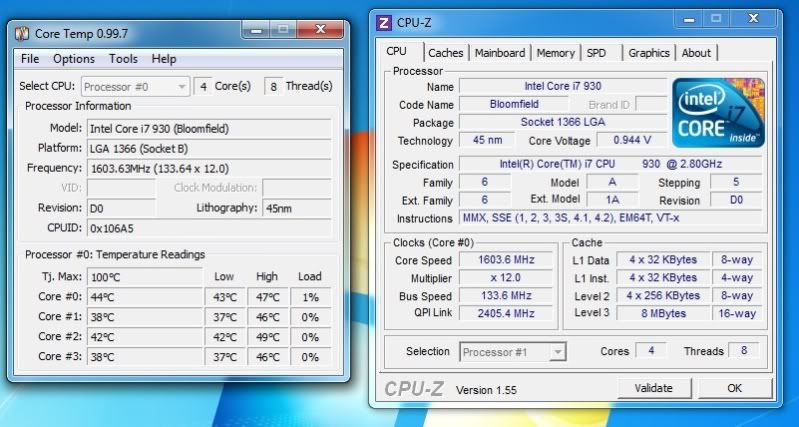799x427 pixels.
Task: Click the QPI Link value 2405.4 MHz
Action: click(506, 313)
